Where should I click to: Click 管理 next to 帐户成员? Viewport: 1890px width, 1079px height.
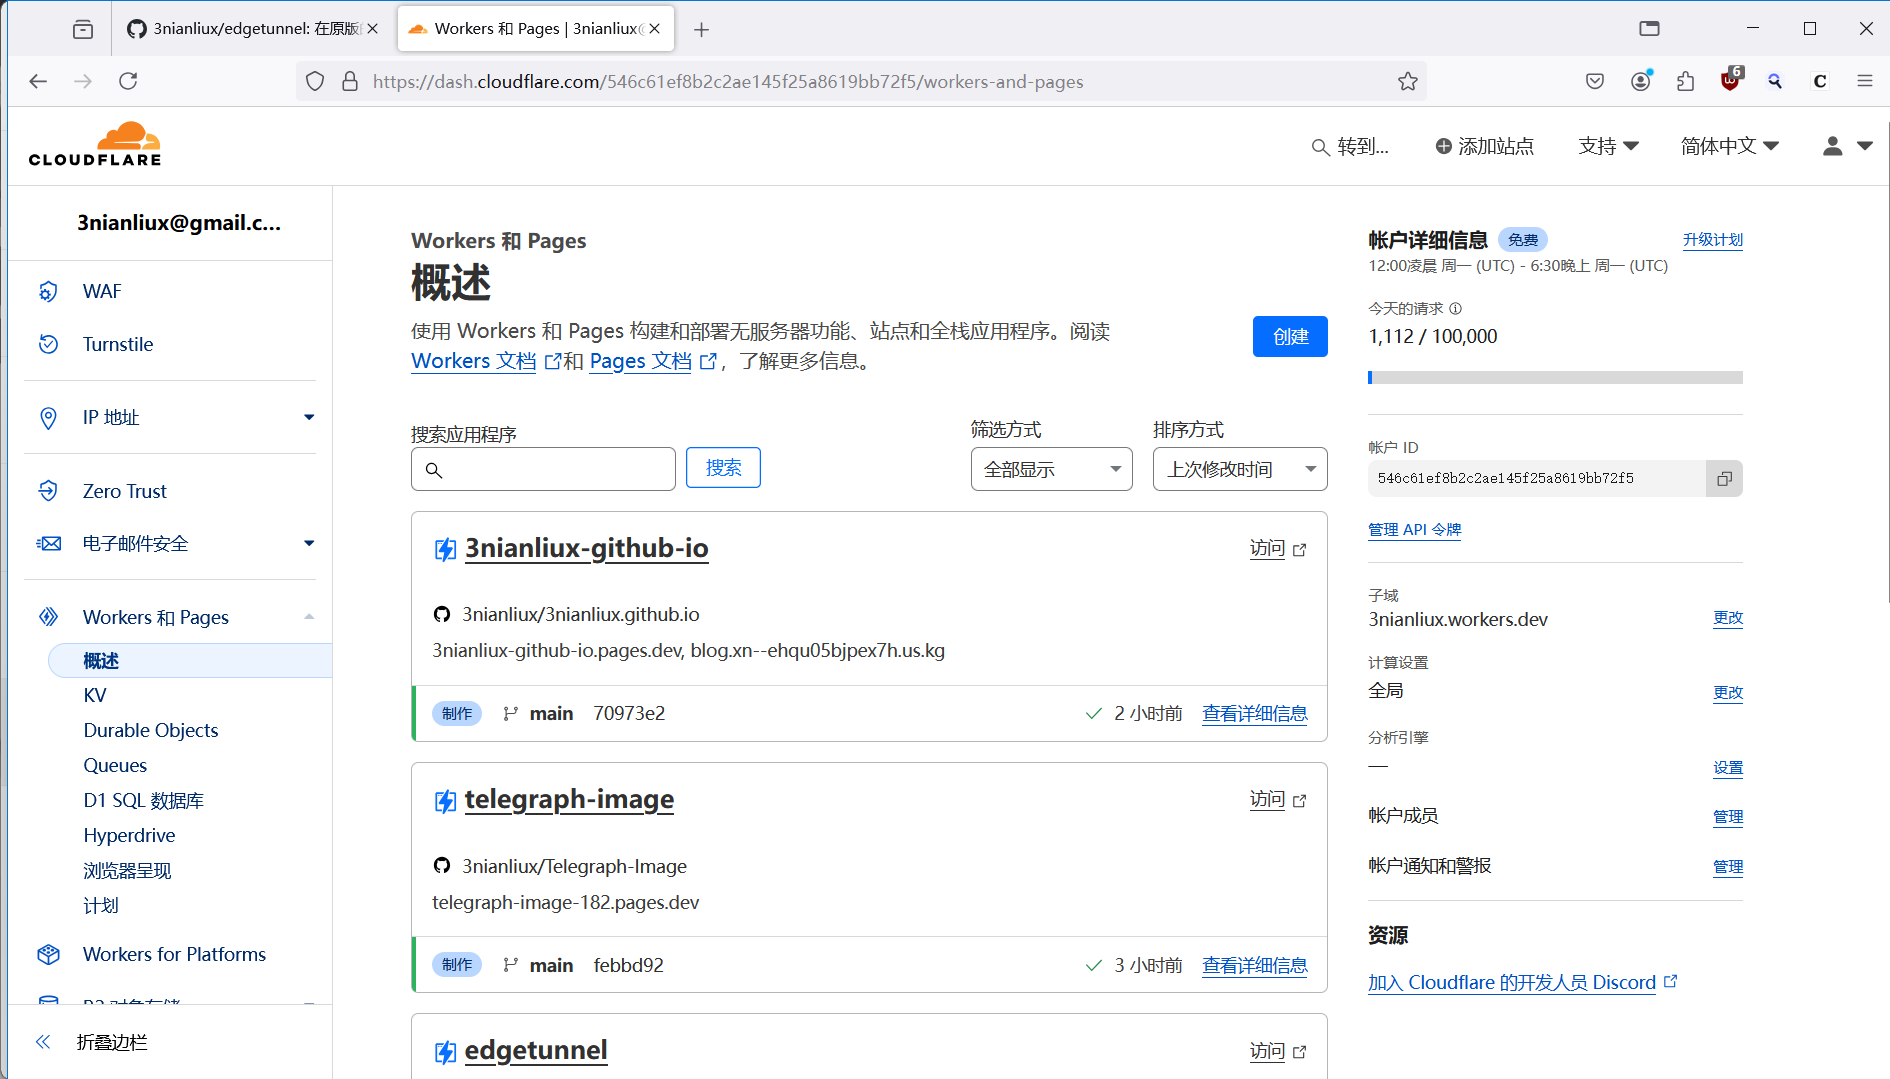1728,817
